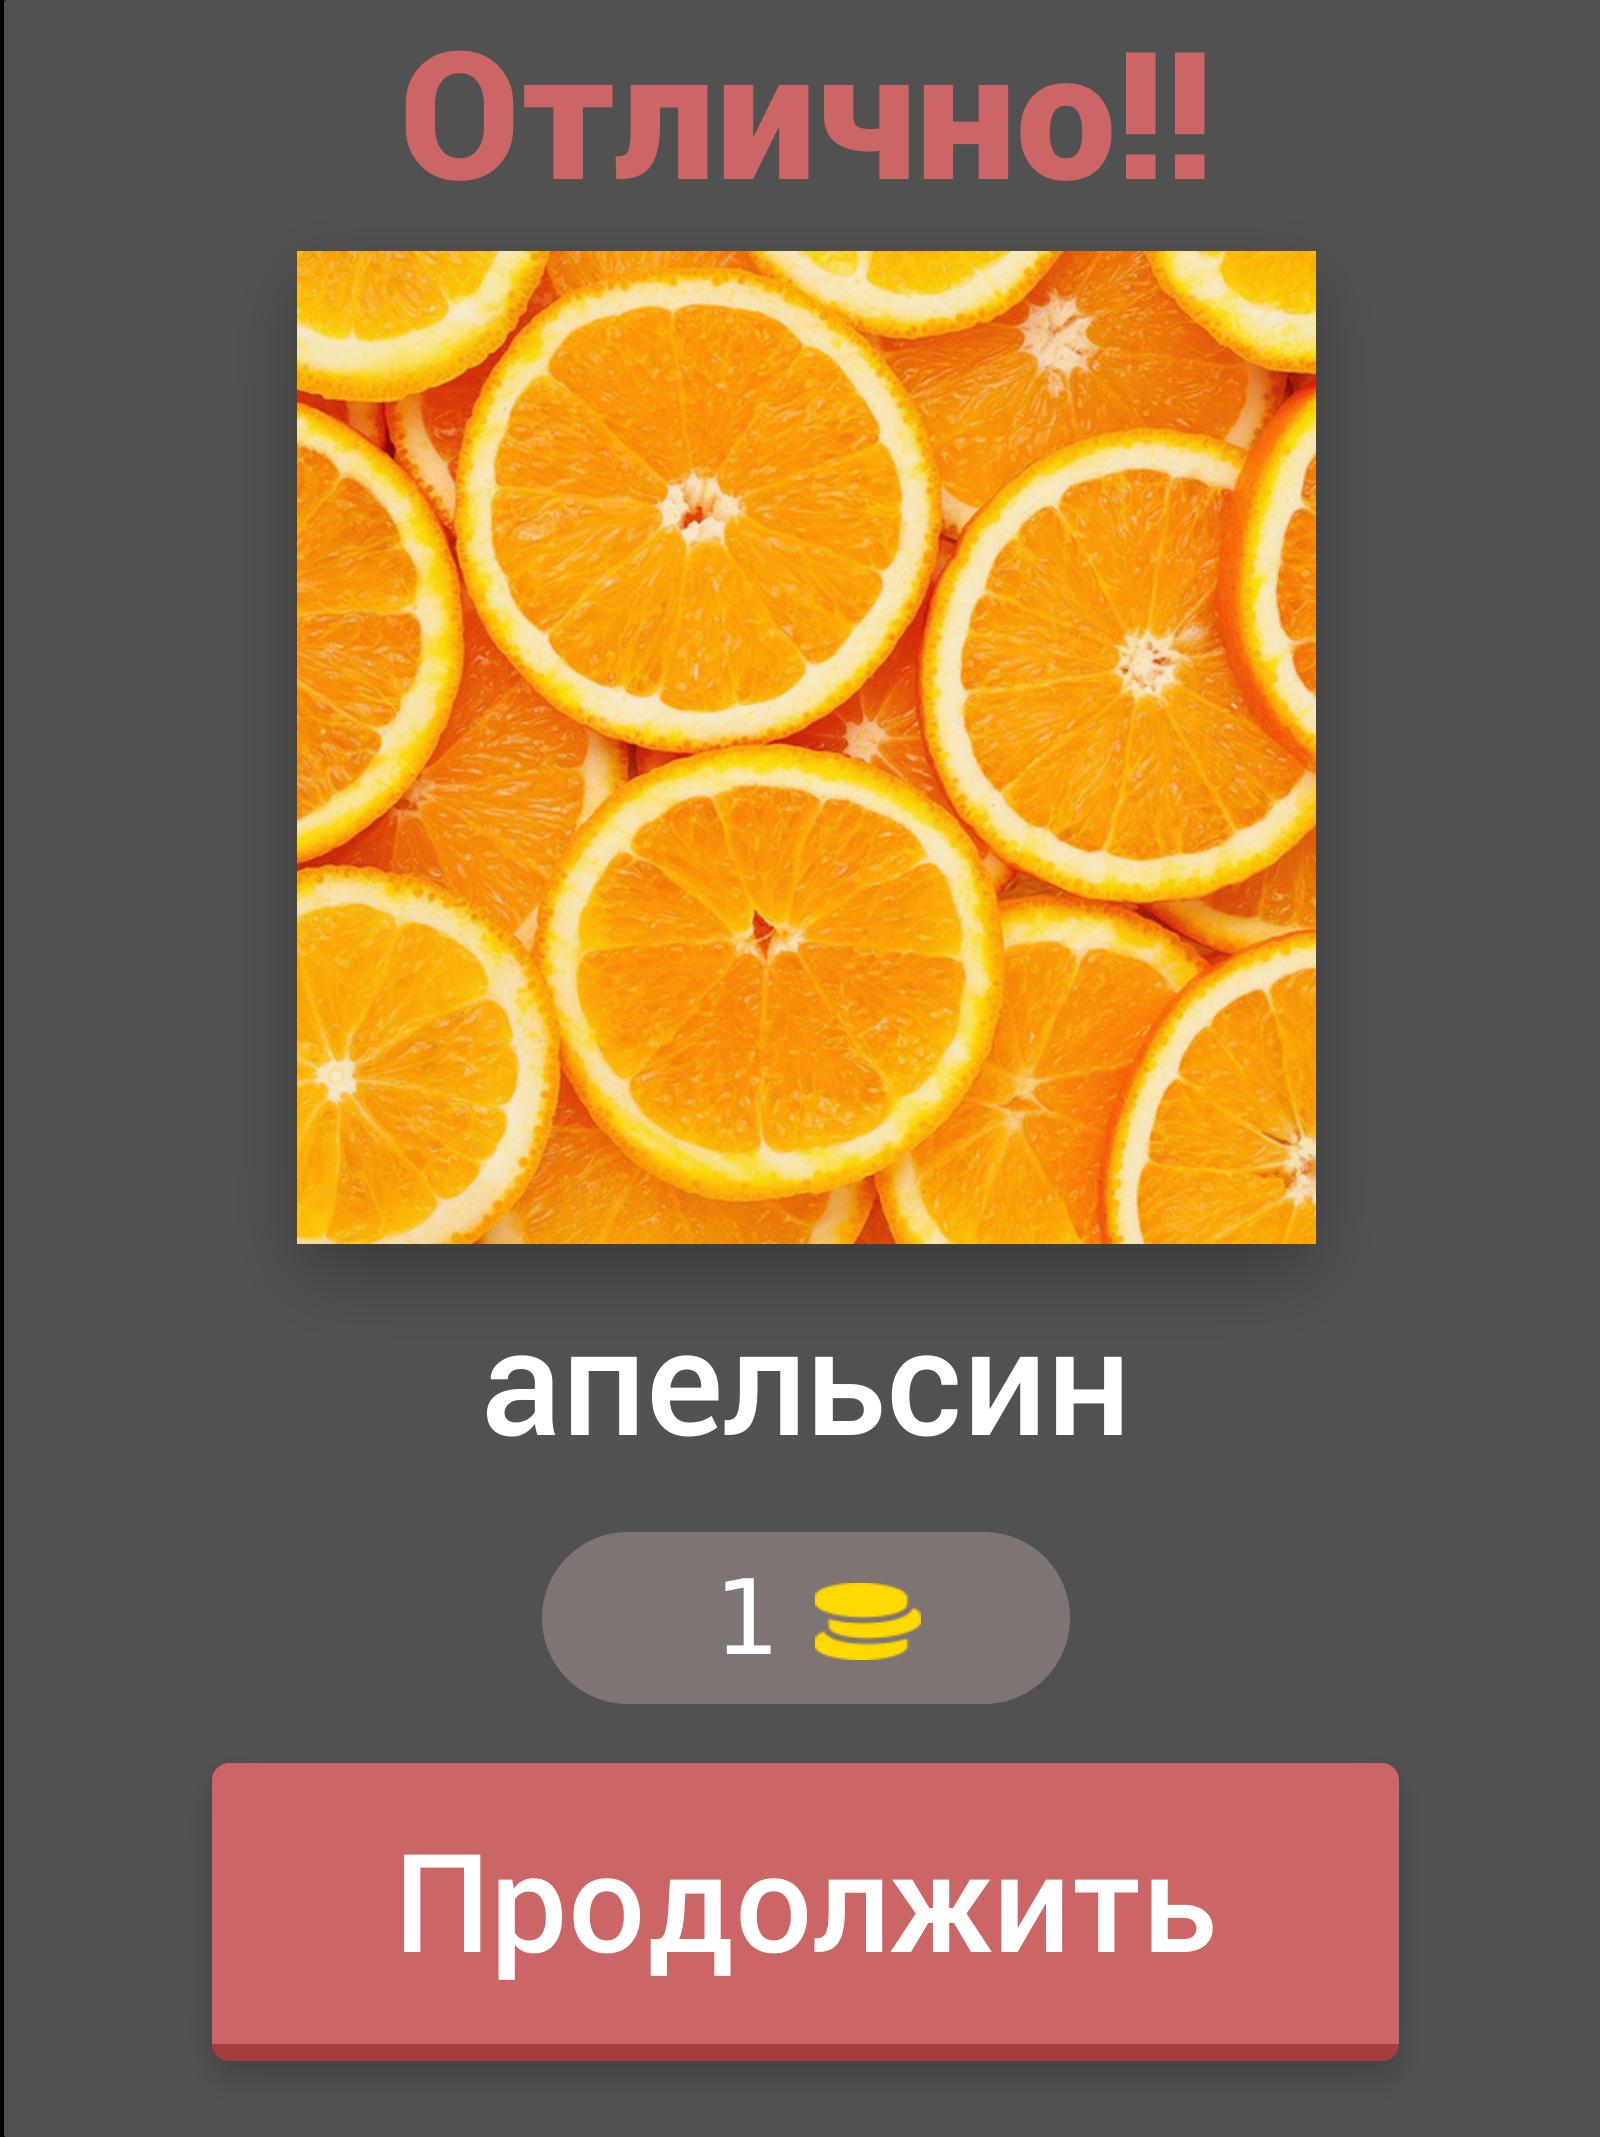This screenshot has width=1600, height=2137.
Task: Click the Отлично!! congratulation heading
Action: click(x=807, y=117)
